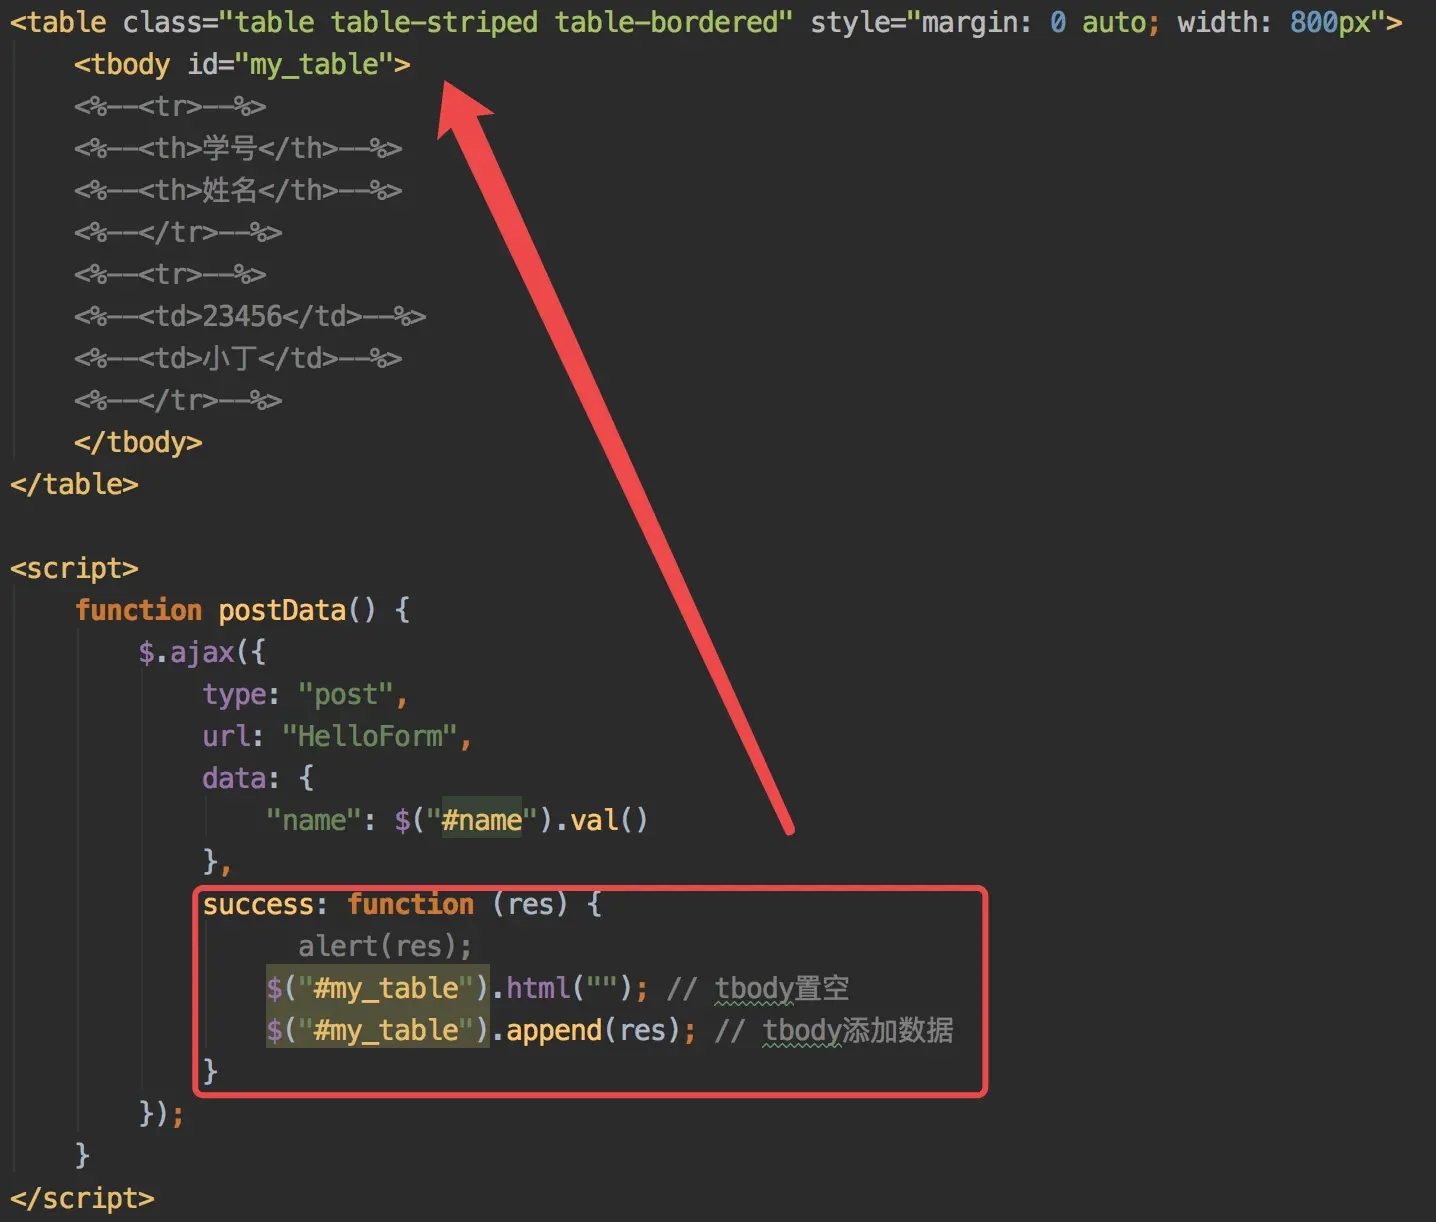1436x1222 pixels.
Task: Click the function postData() declaration line
Action: pos(242,610)
